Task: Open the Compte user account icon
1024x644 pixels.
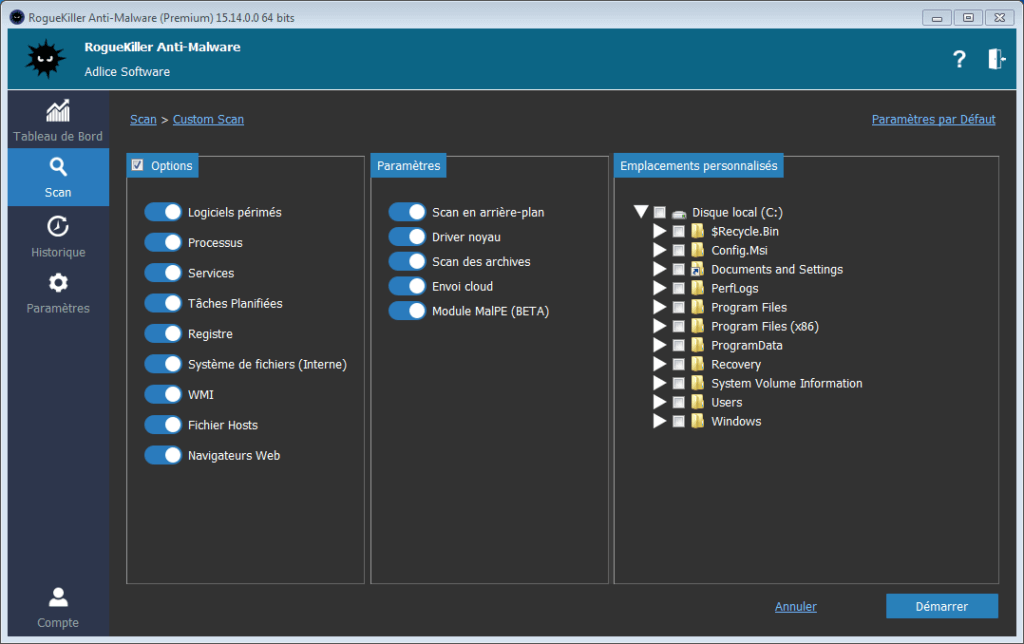Action: pyautogui.click(x=58, y=598)
